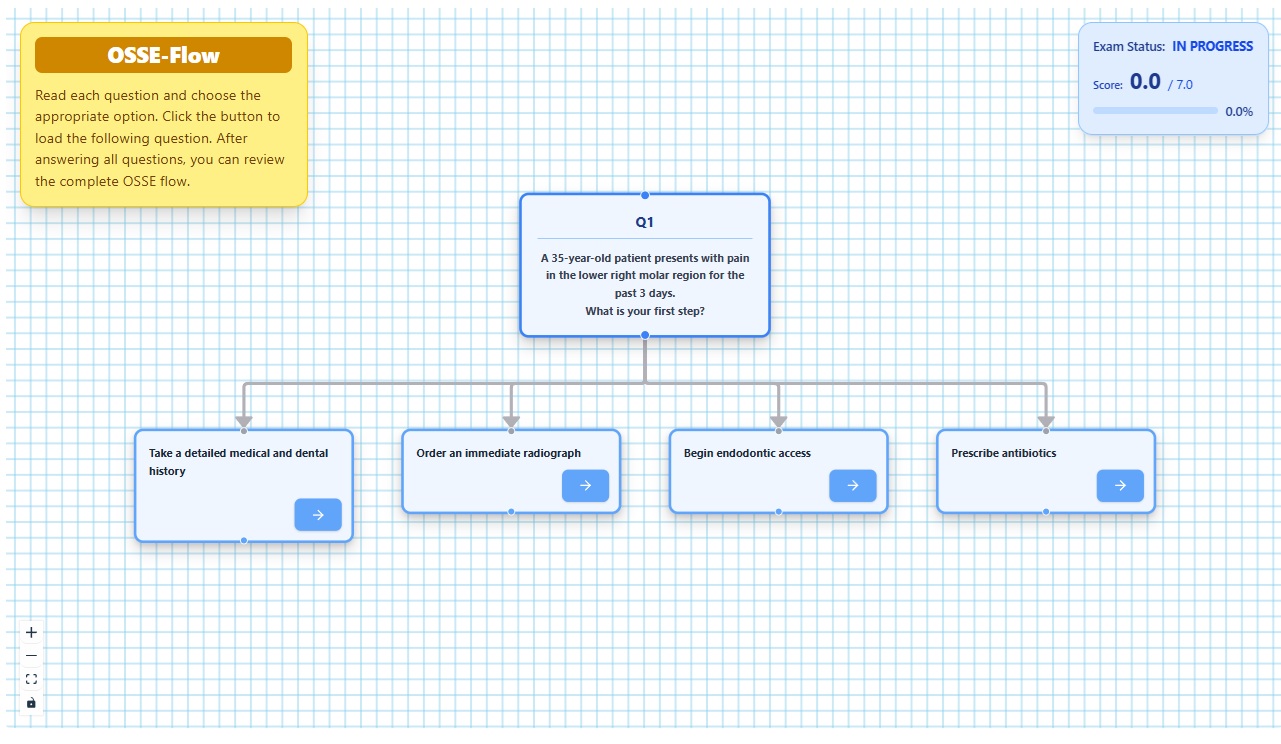
Task: Click bottom handle of the history option card
Action: point(244,540)
